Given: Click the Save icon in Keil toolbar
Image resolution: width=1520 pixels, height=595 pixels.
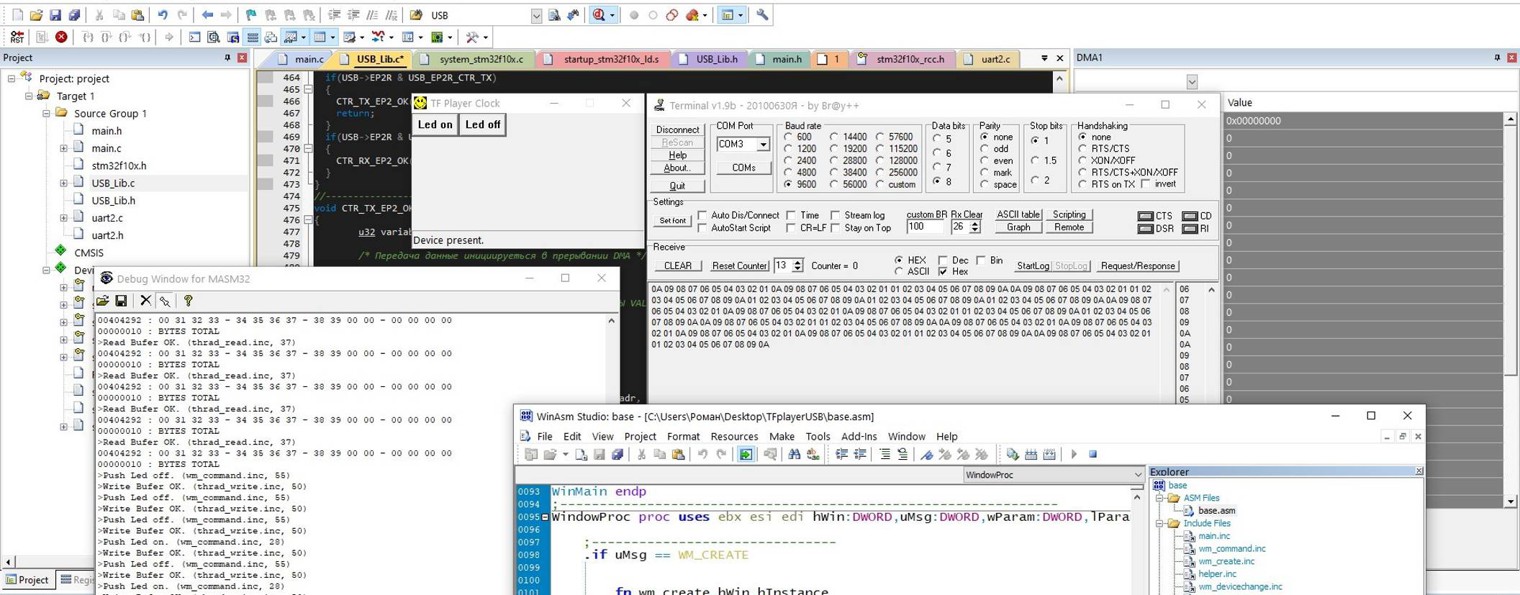Looking at the screenshot, I should 55,15.
